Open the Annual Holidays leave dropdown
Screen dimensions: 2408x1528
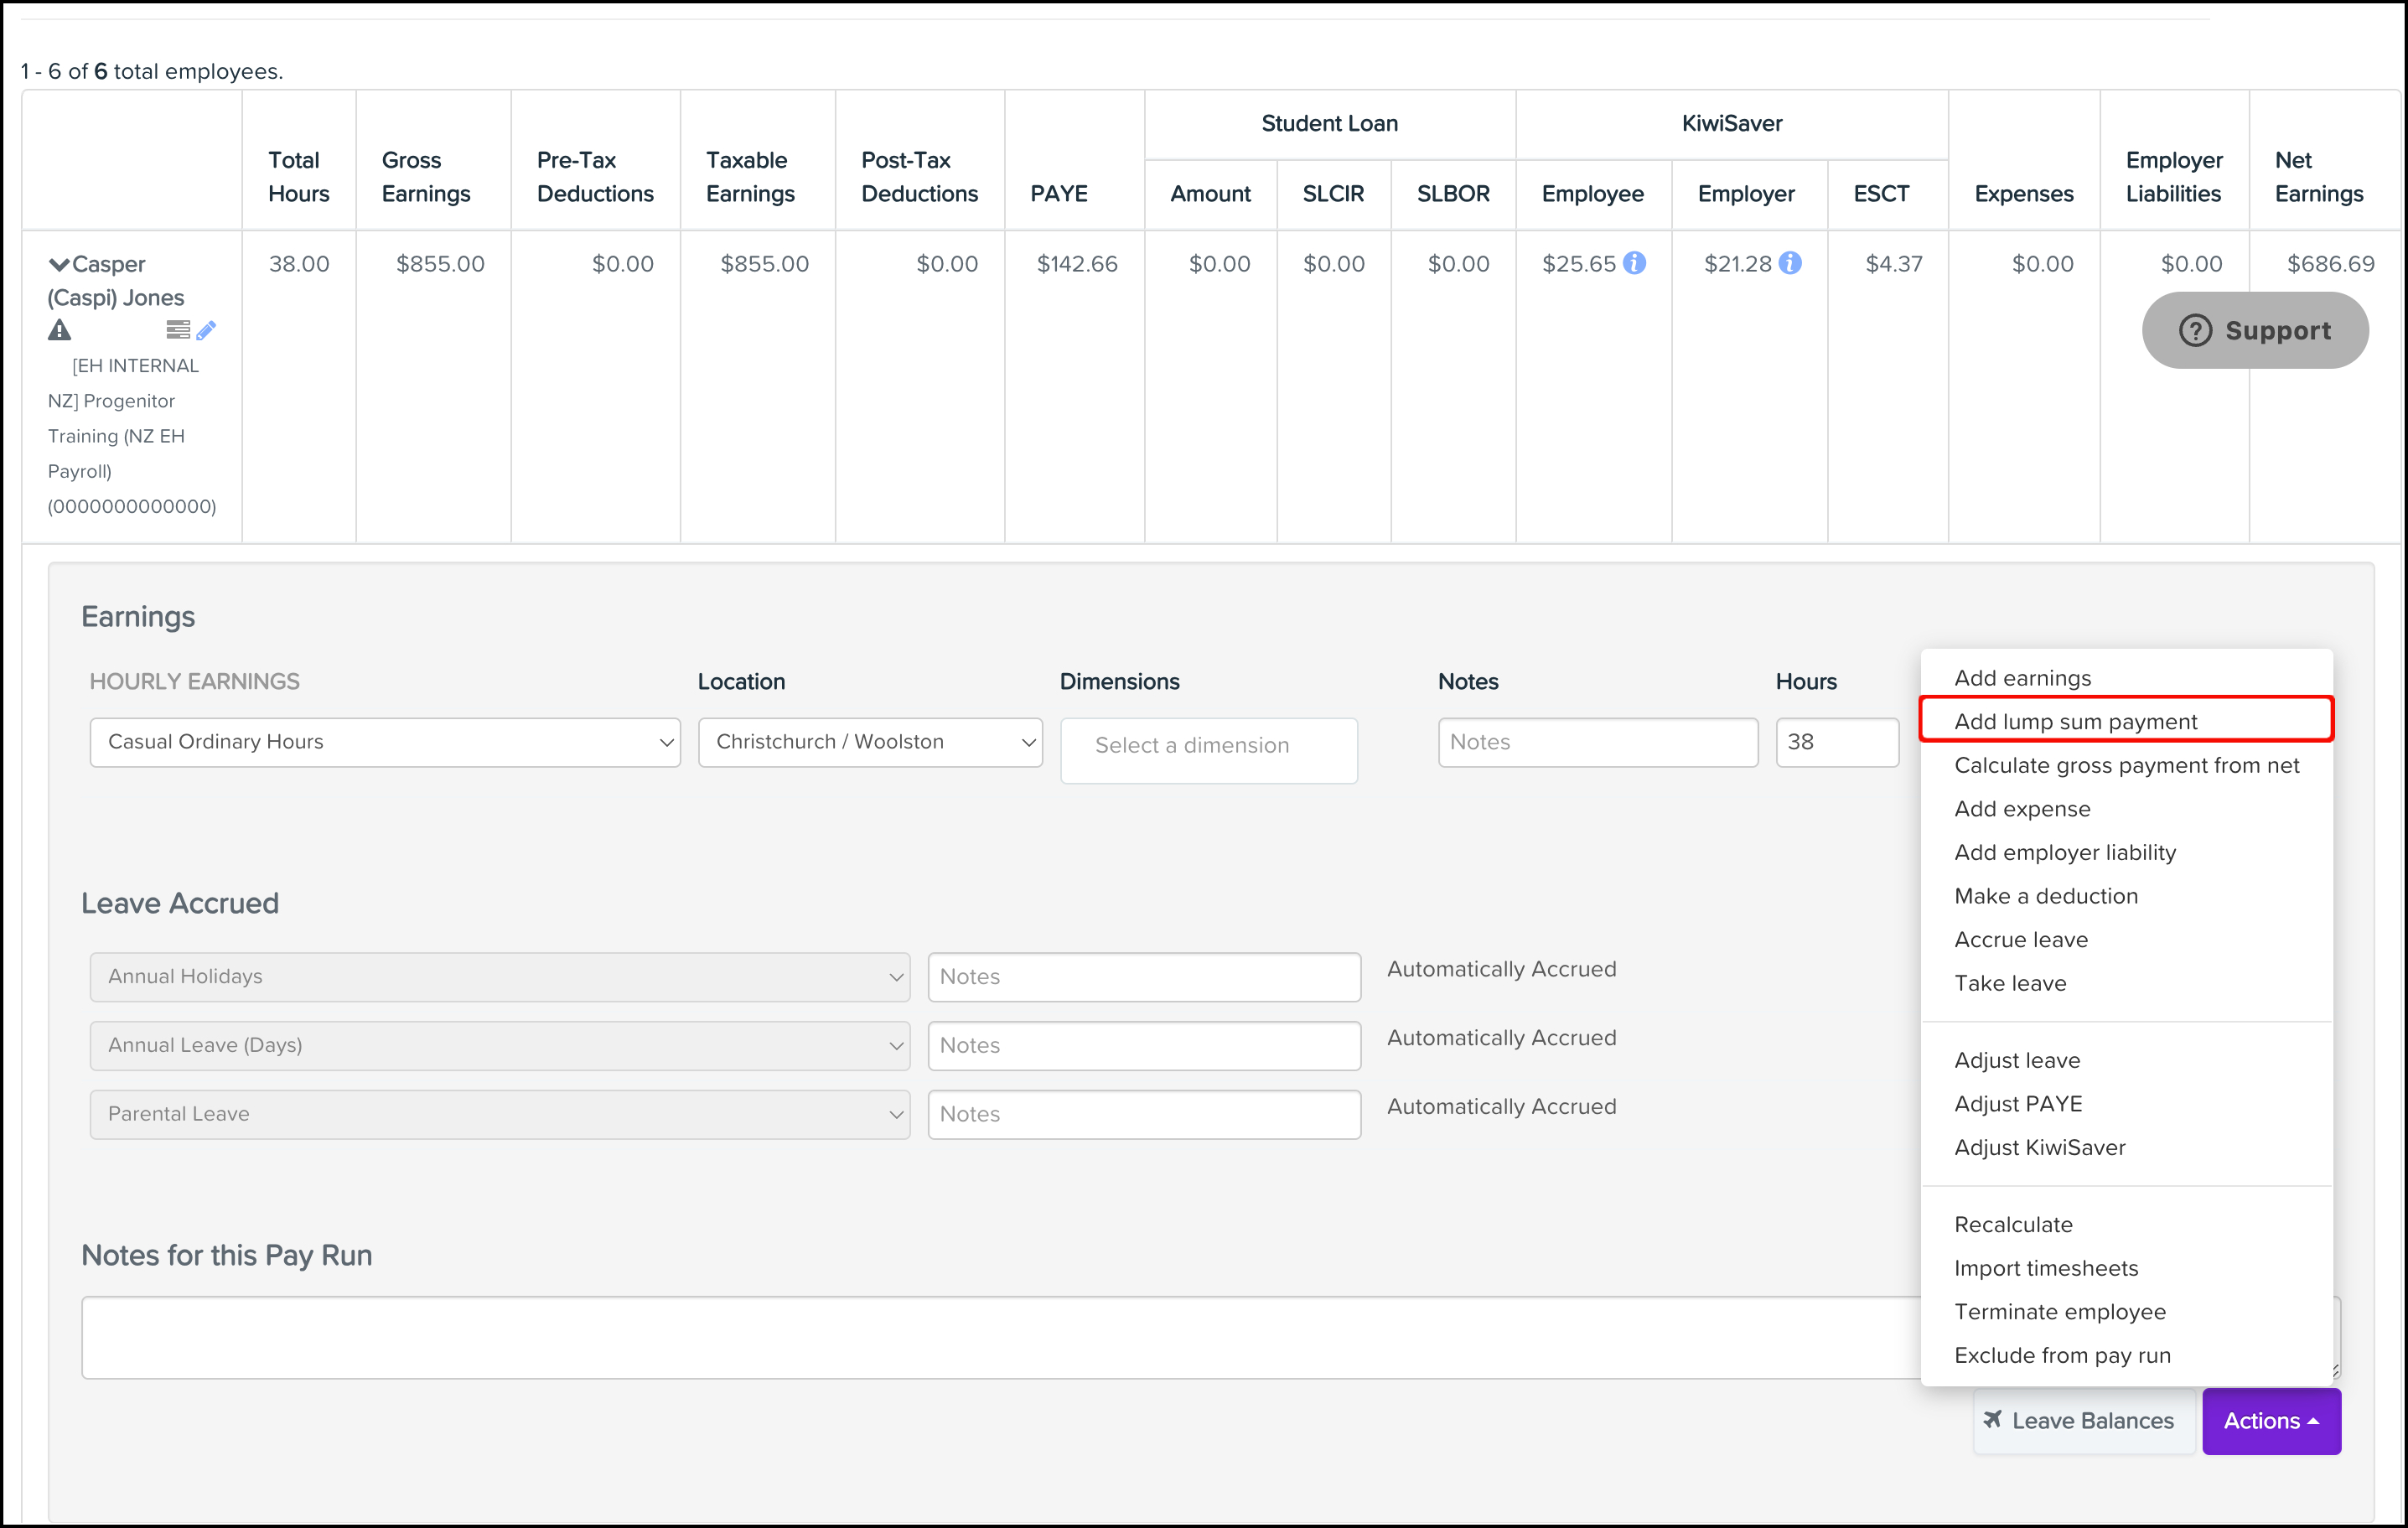[x=500, y=977]
